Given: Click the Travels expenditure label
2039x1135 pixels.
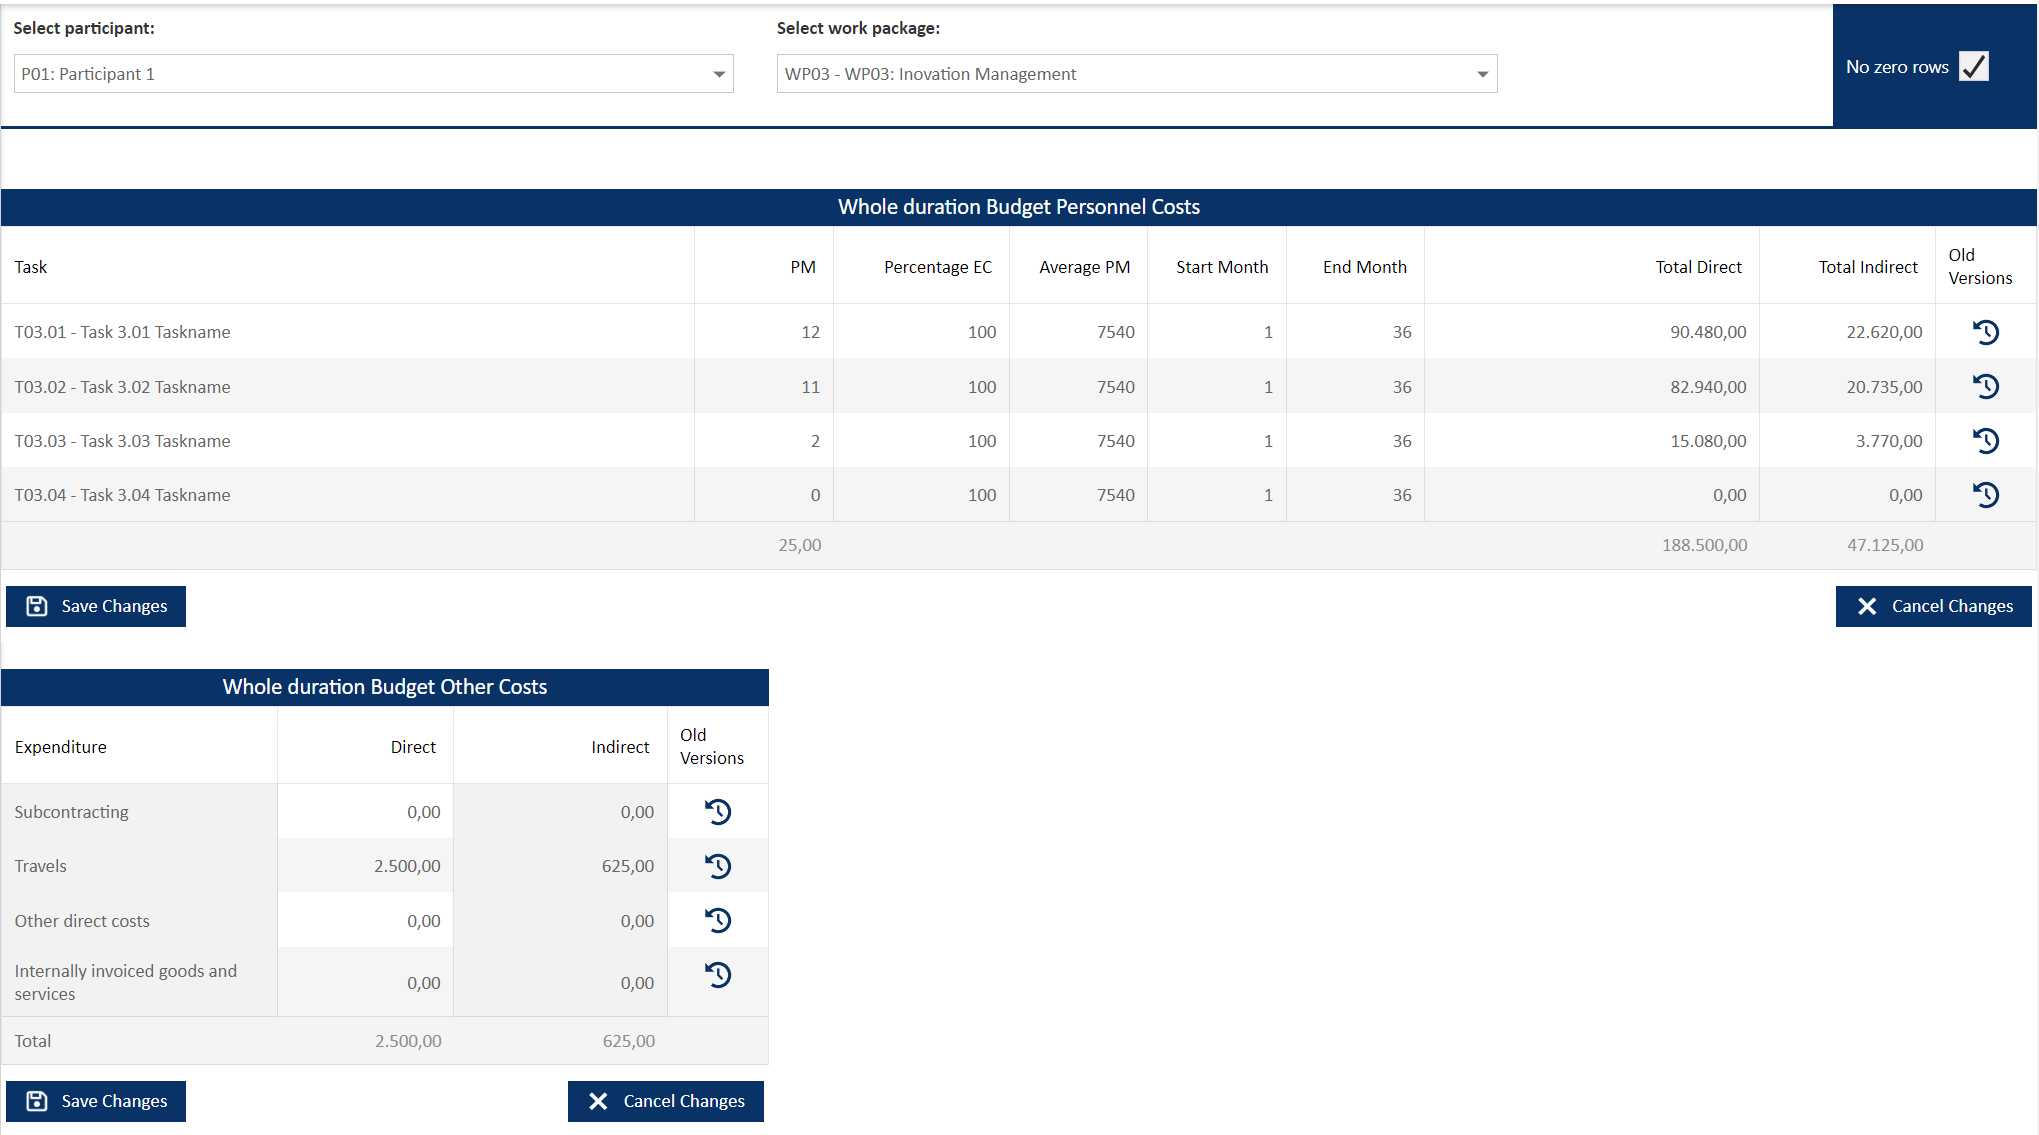Looking at the screenshot, I should click(40, 866).
